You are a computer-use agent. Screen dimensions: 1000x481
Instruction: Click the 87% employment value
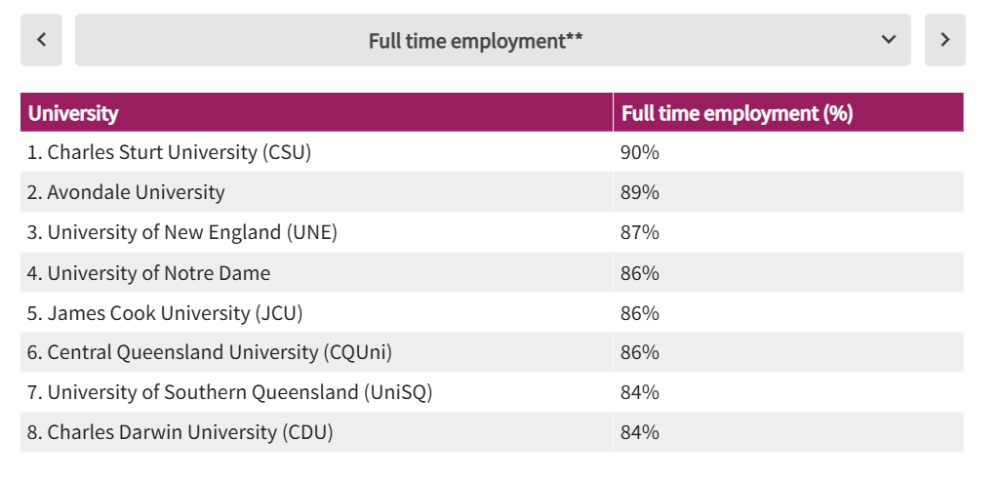pyautogui.click(x=640, y=232)
